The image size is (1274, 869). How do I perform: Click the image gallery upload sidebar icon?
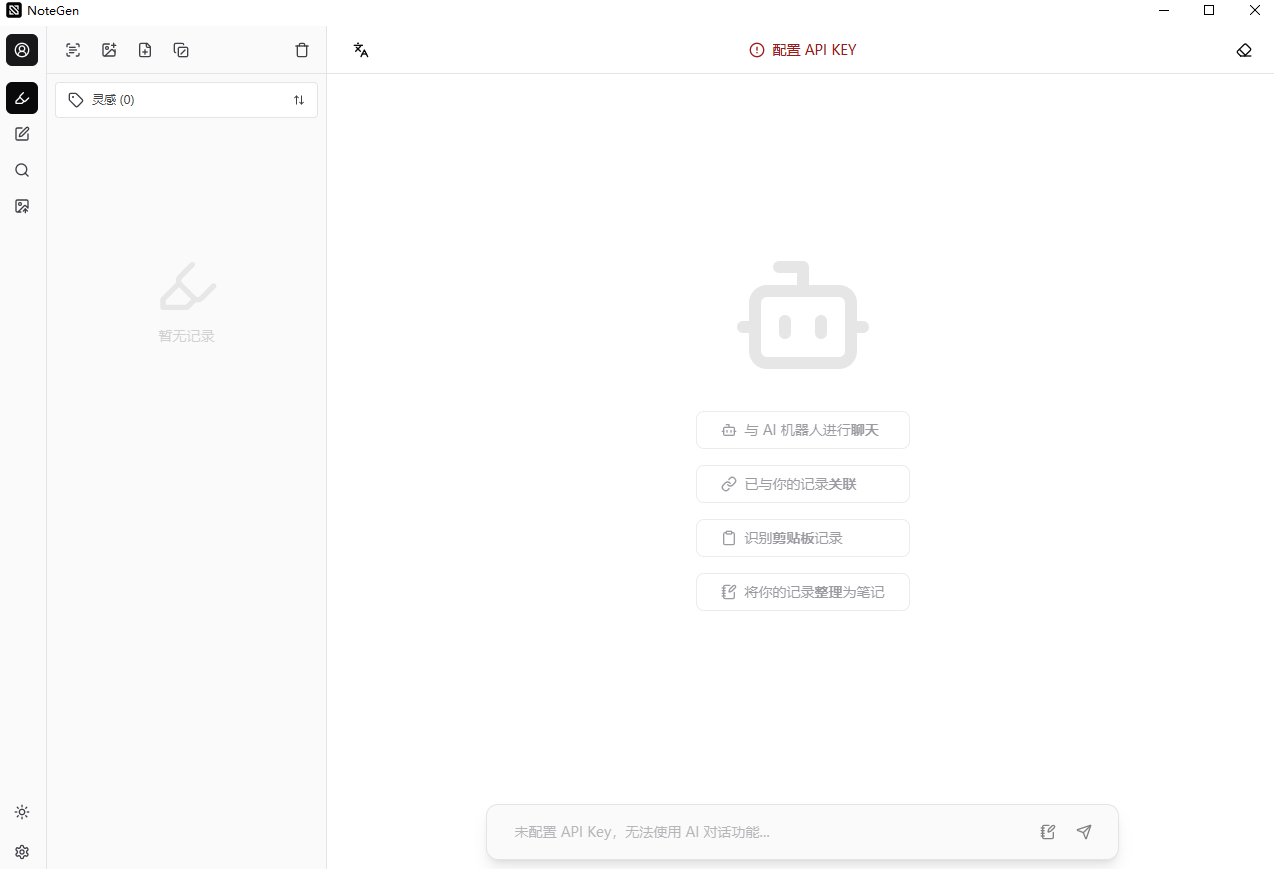click(x=22, y=206)
